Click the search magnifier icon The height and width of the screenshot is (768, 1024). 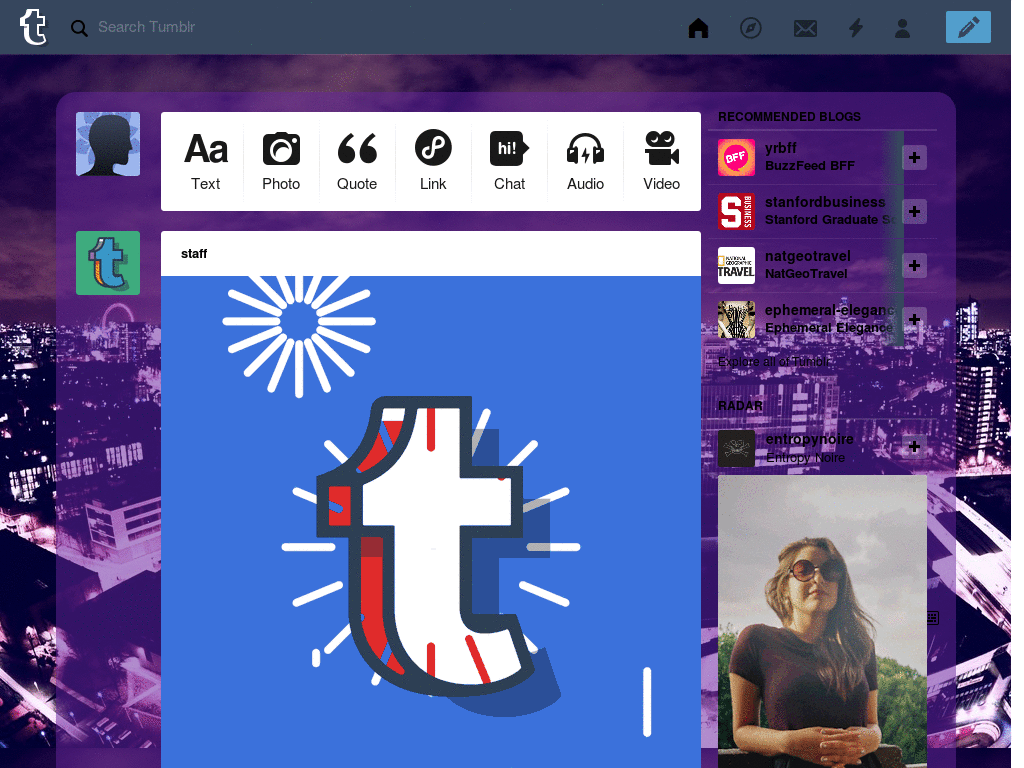point(79,28)
